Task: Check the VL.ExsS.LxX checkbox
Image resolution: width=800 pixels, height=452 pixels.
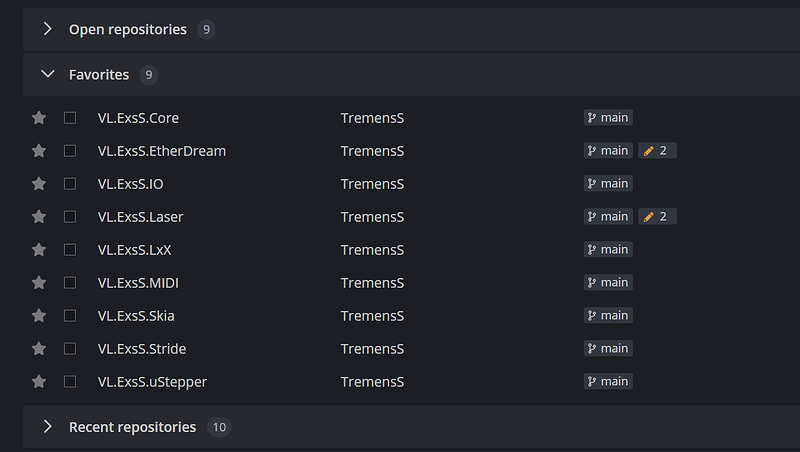Action: [70, 249]
